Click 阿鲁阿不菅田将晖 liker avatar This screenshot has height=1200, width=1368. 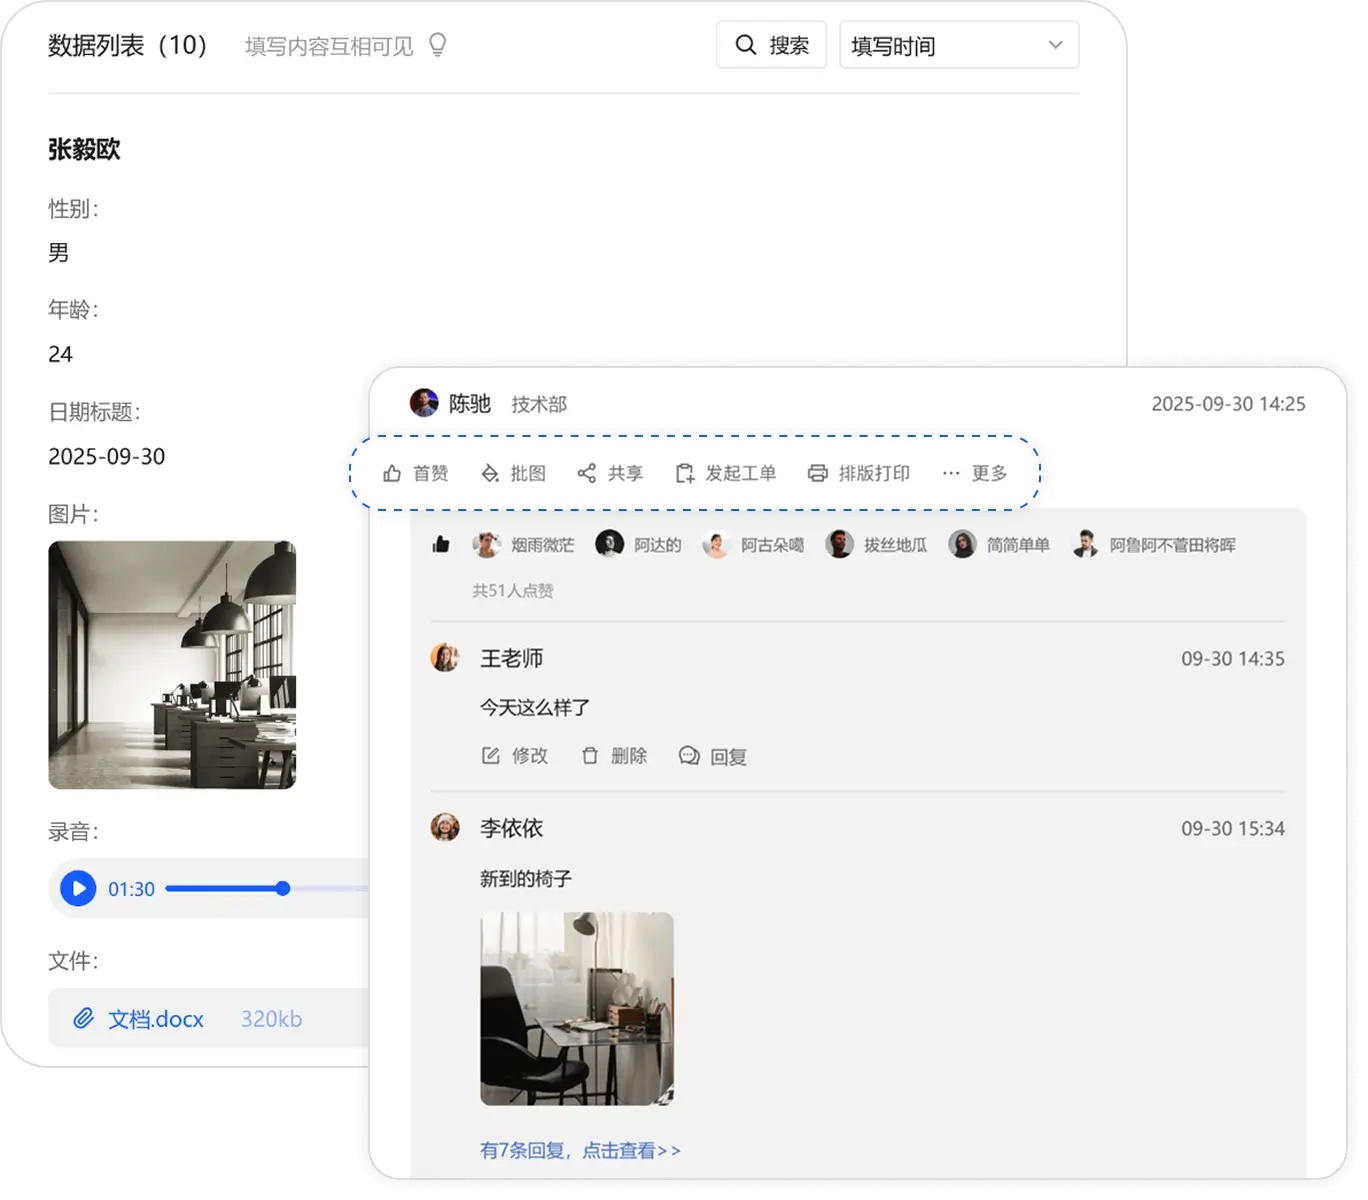pyautogui.click(x=1085, y=544)
